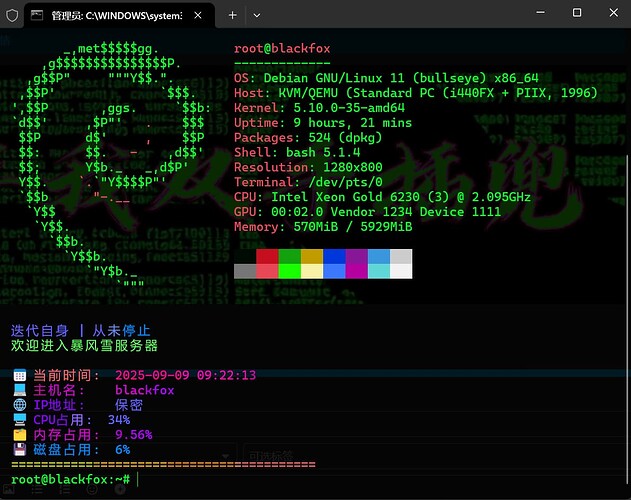Click the laptop icon beside hostname row
The height and width of the screenshot is (500, 631).
(x=19, y=390)
